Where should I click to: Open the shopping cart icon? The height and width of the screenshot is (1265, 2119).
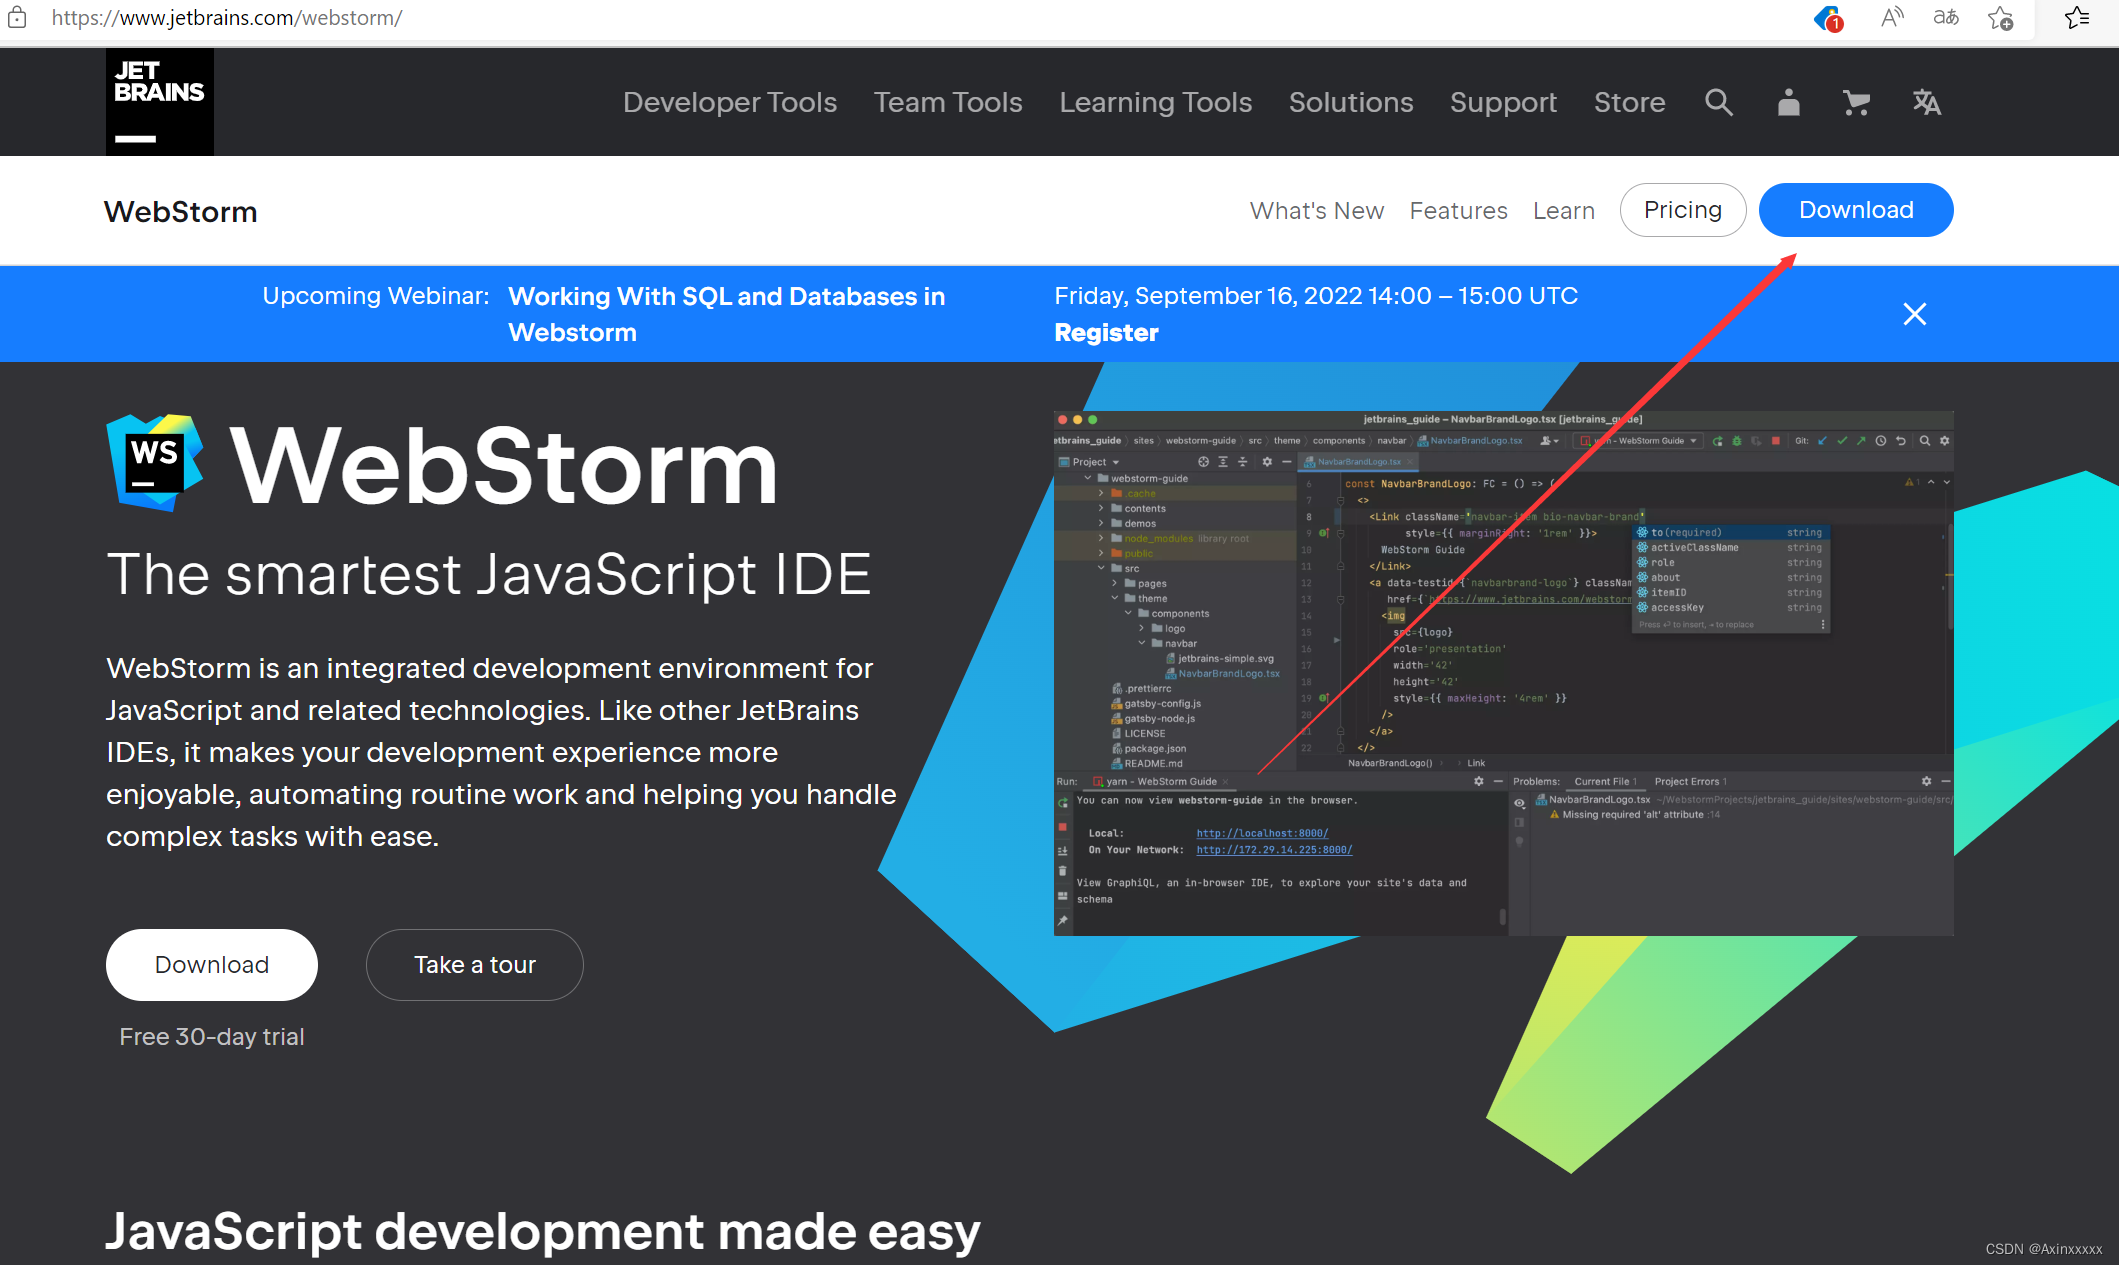[x=1856, y=102]
